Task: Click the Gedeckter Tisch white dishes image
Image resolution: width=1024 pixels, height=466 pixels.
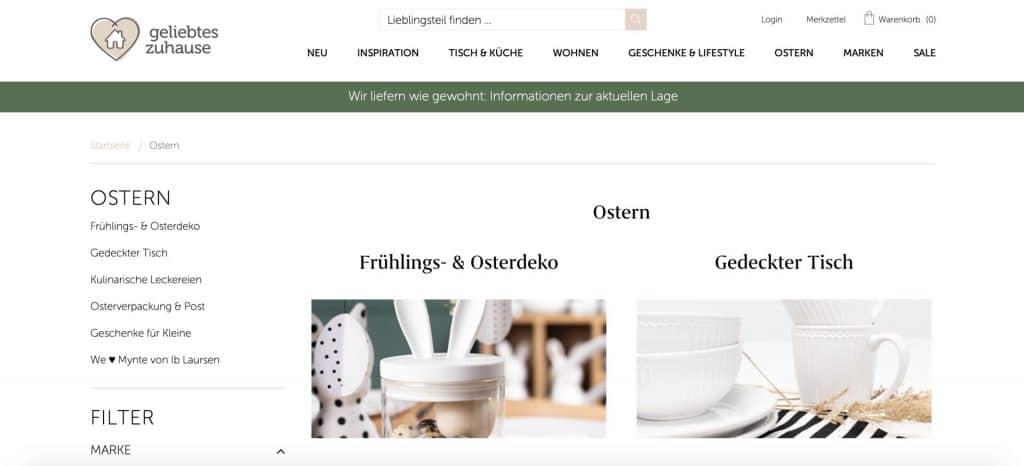Action: coord(784,368)
